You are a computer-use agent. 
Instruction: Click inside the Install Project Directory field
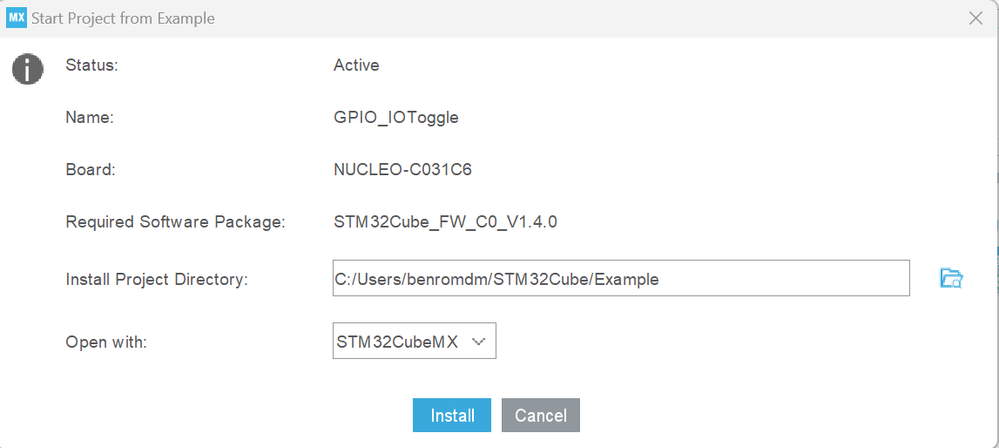point(620,279)
